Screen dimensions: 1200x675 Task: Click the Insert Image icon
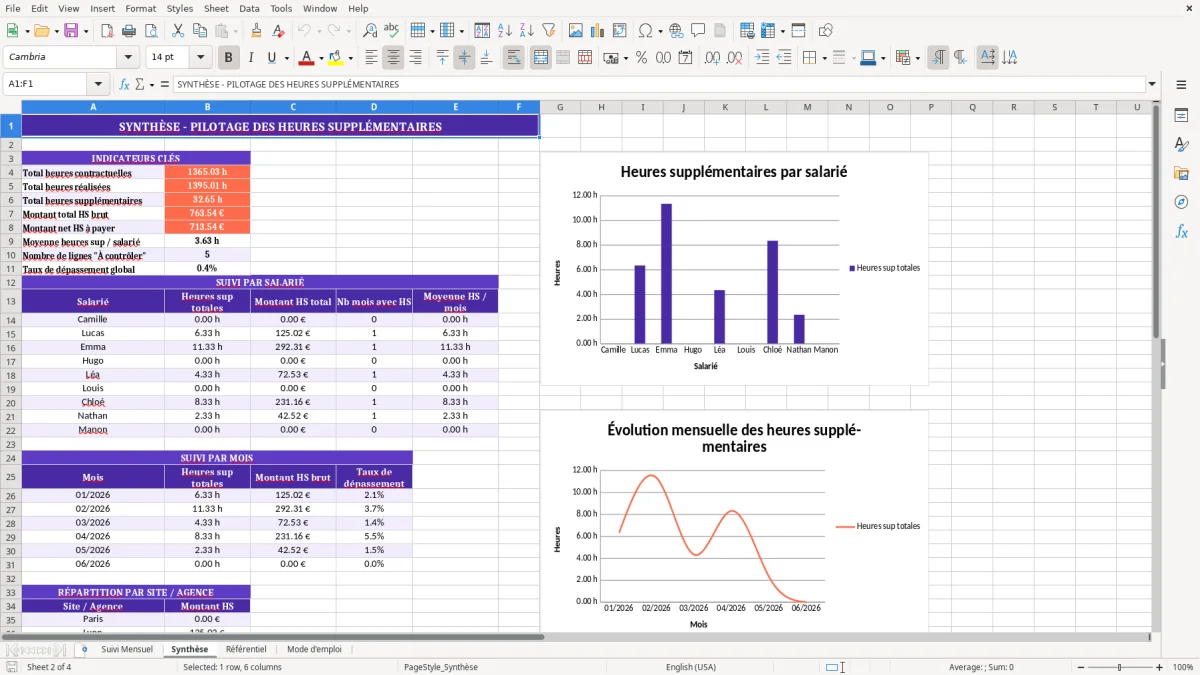(x=576, y=31)
